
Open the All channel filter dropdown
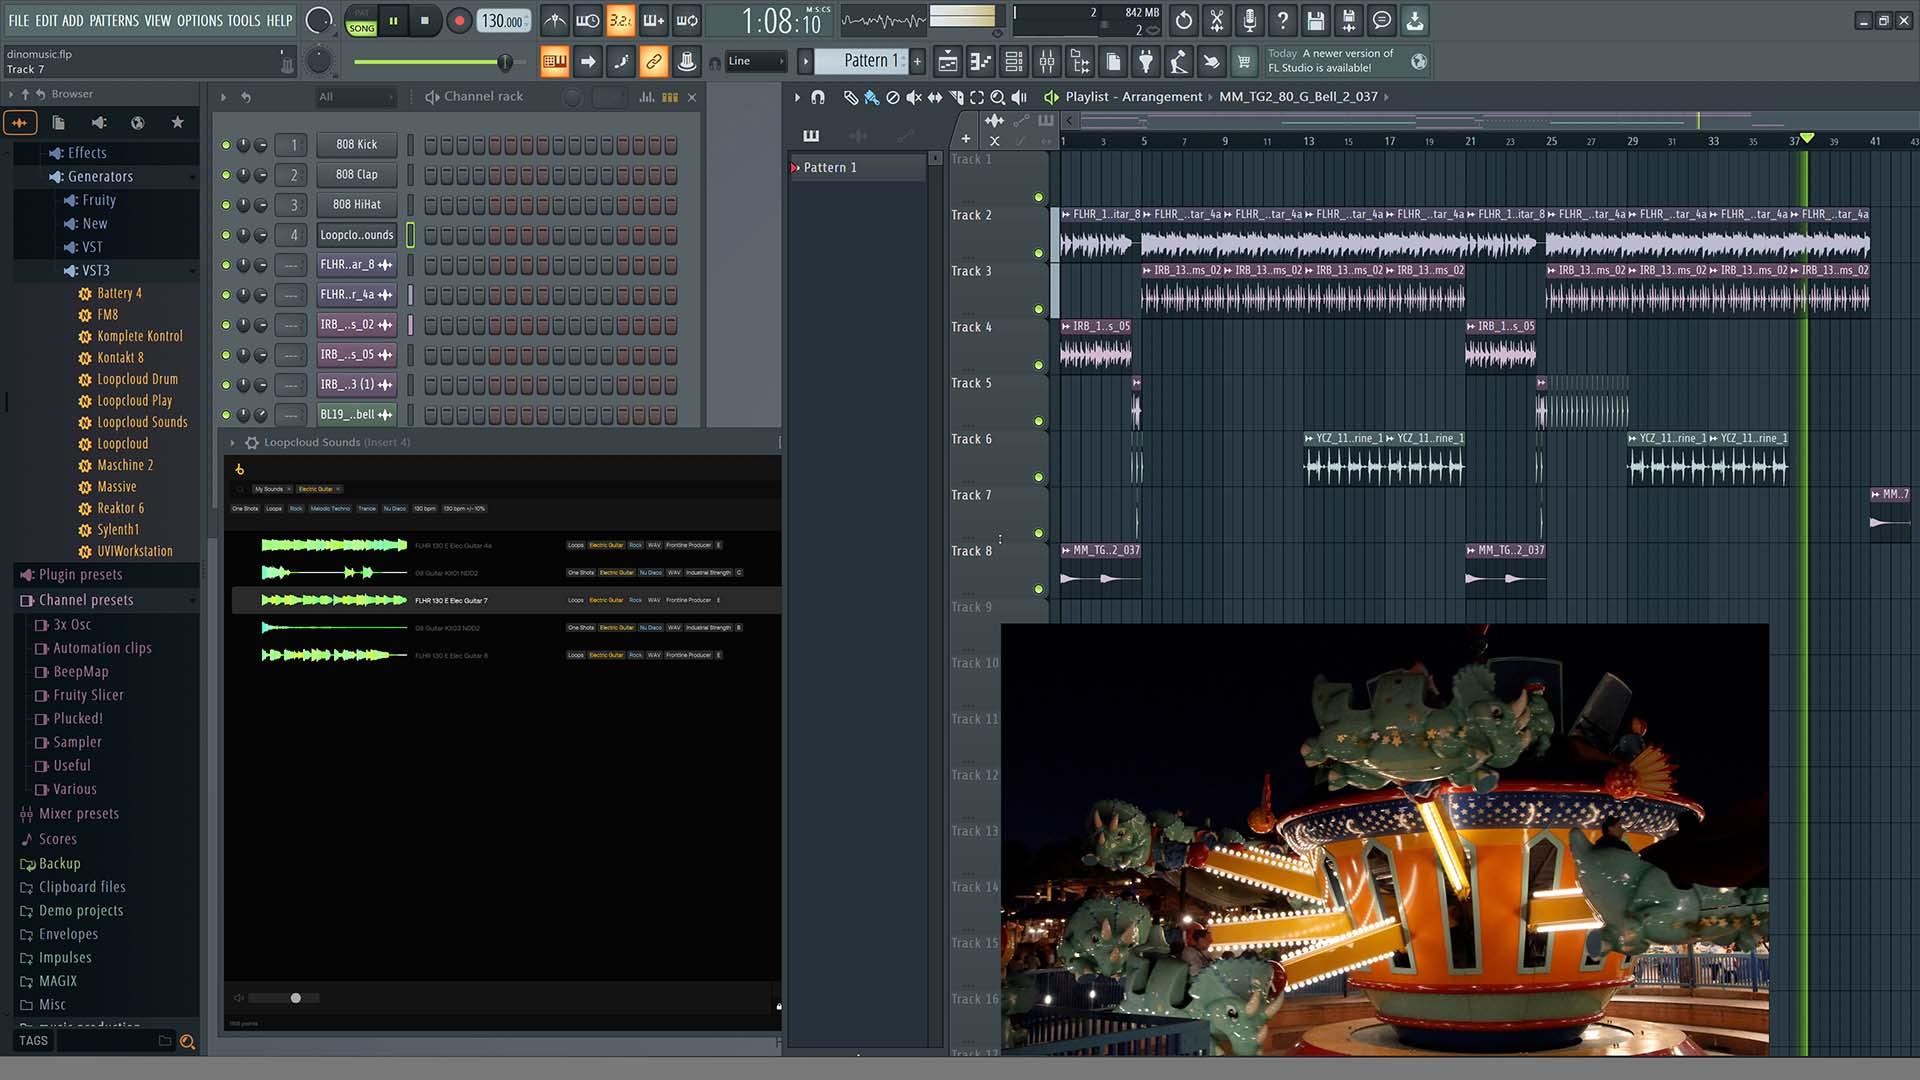tap(355, 97)
